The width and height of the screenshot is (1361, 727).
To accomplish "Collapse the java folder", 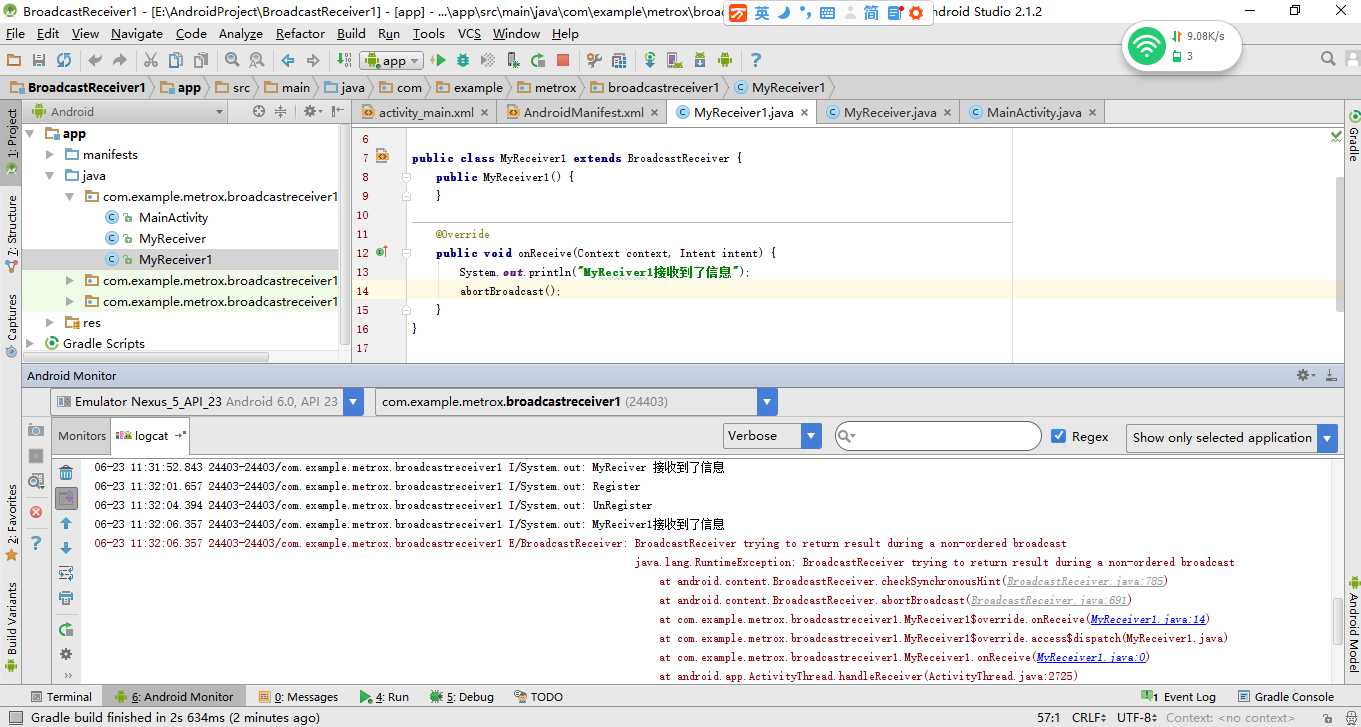I will 50,175.
